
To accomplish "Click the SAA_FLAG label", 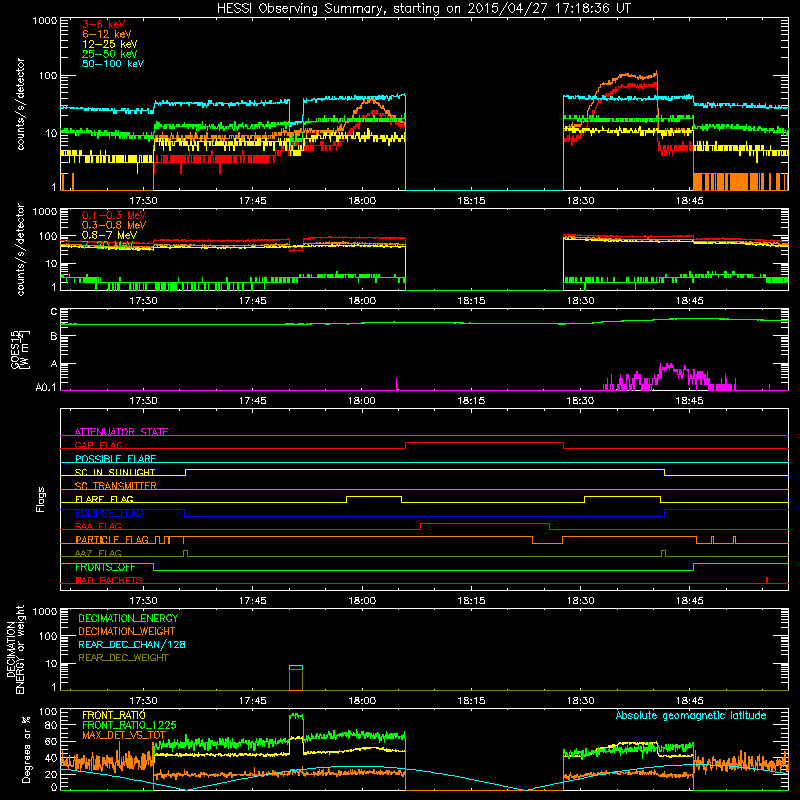I will coord(98,526).
